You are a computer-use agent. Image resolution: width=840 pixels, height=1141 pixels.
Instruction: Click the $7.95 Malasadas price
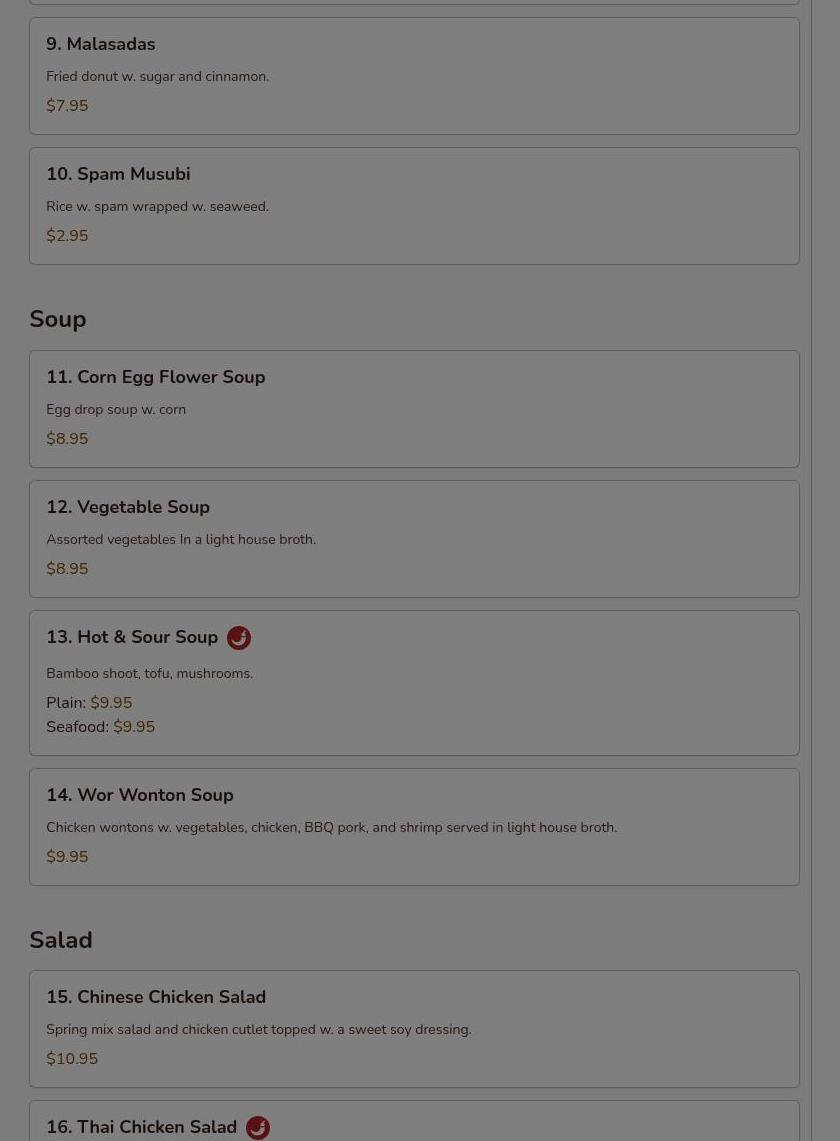click(x=67, y=106)
